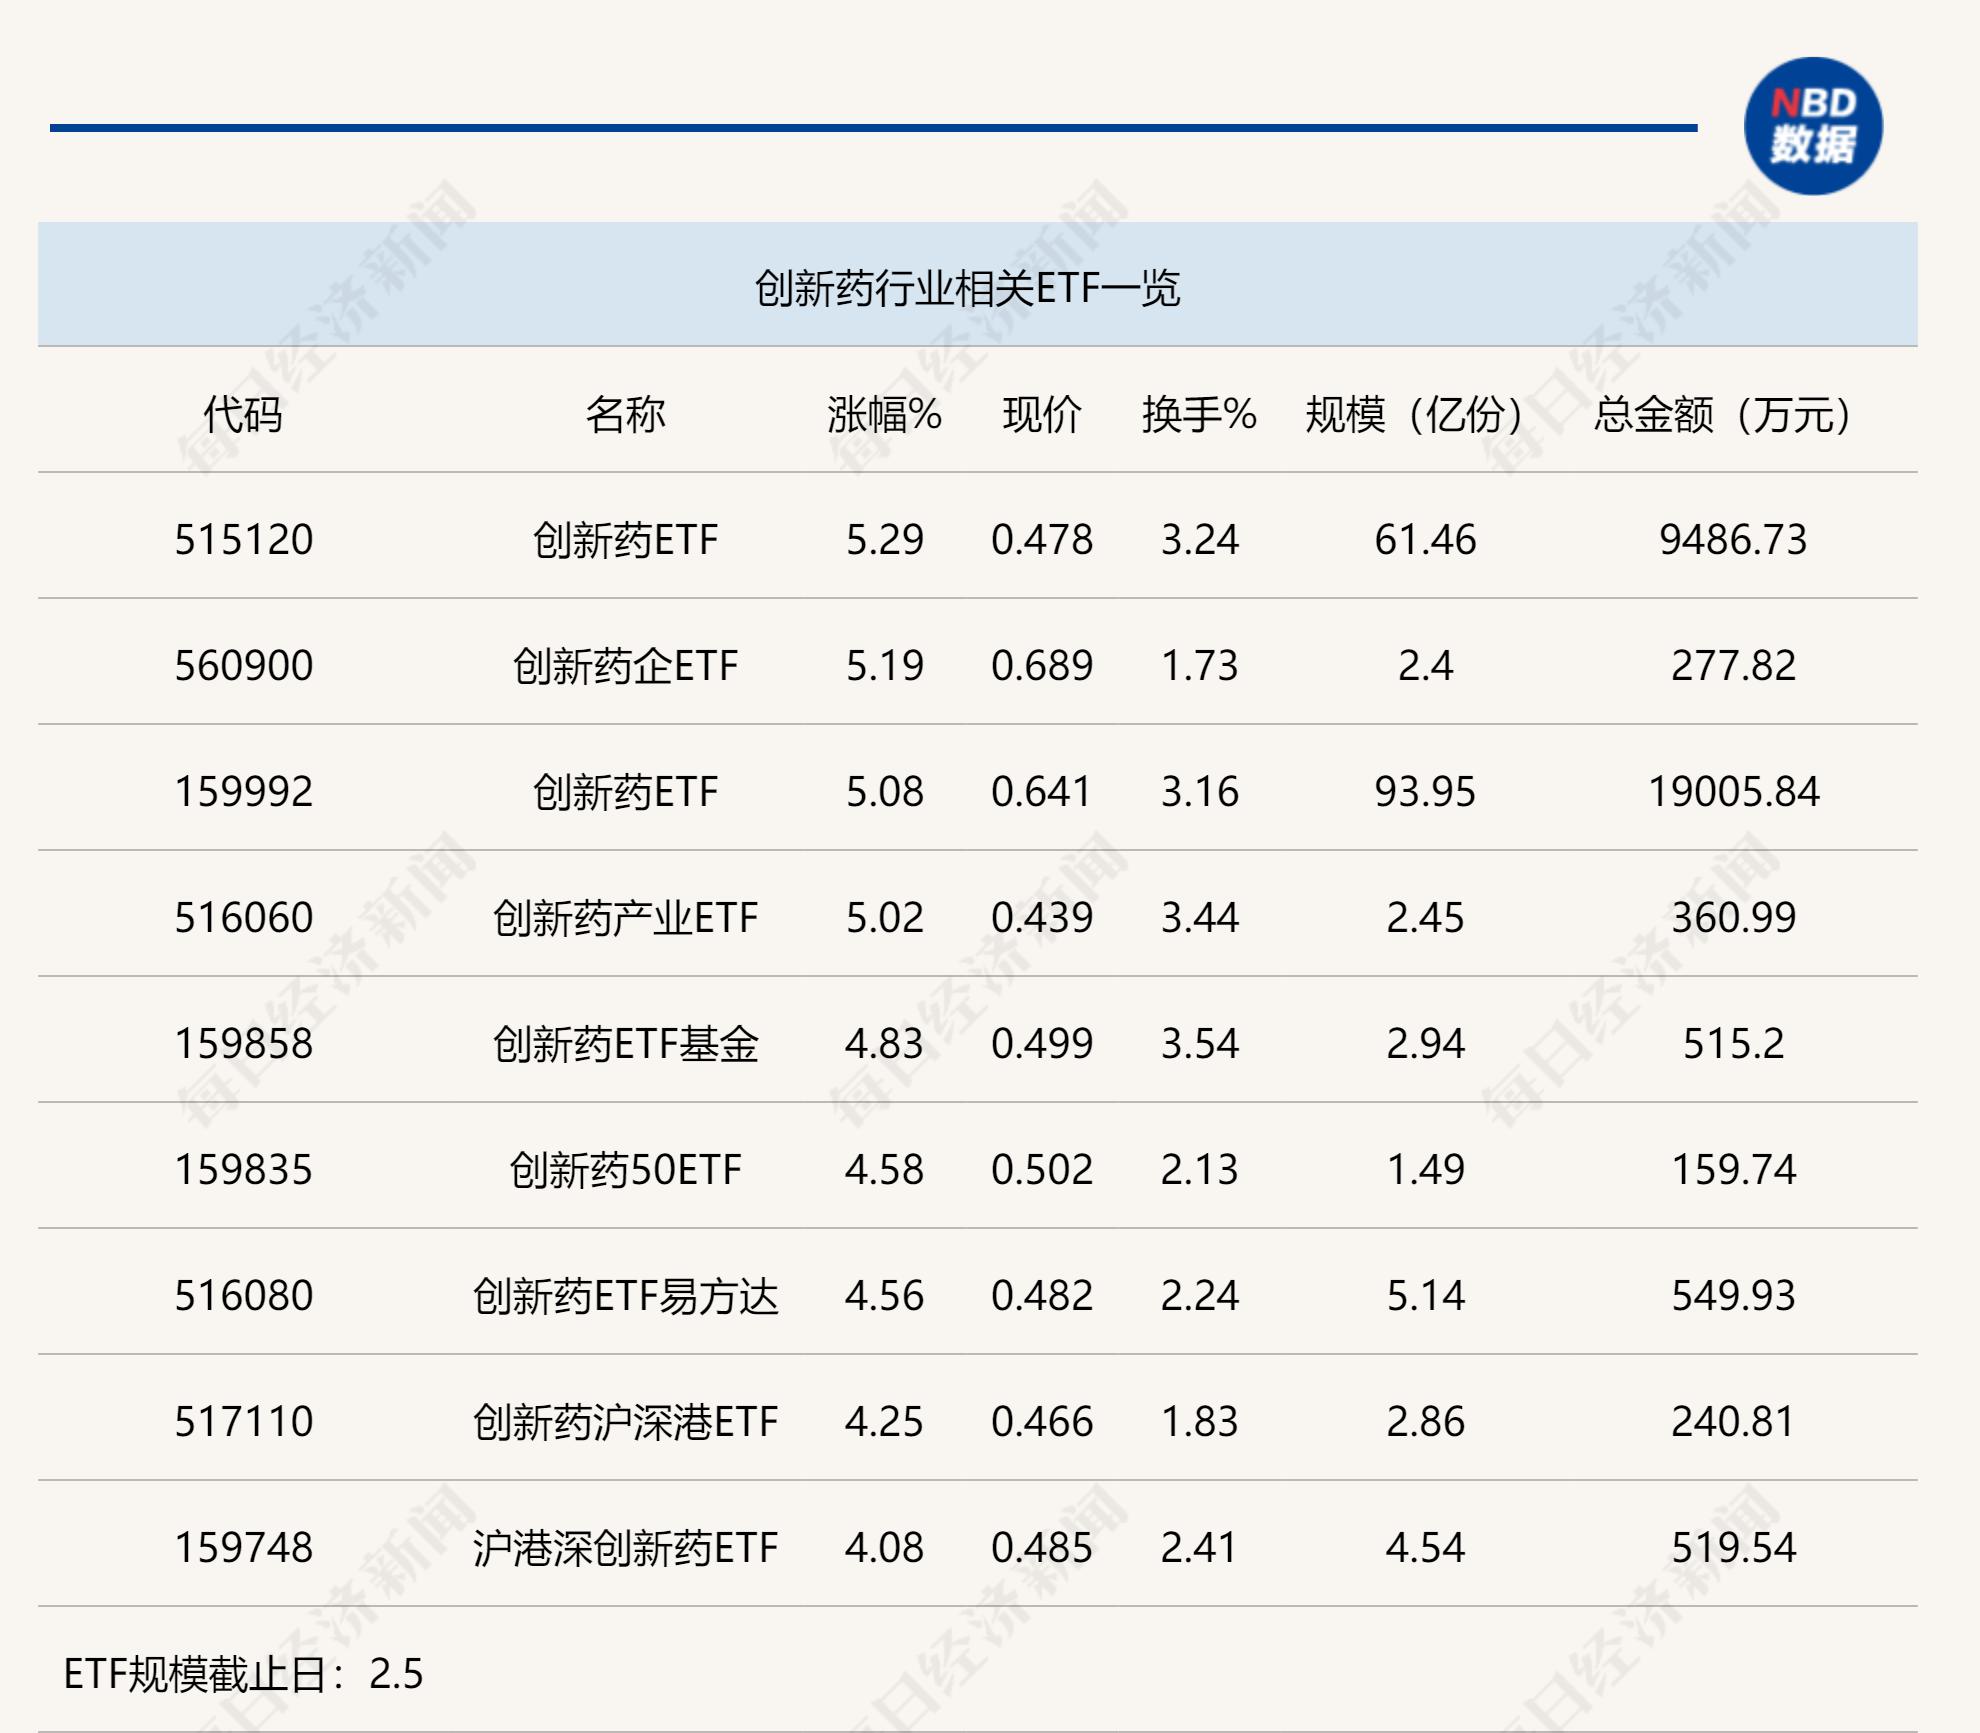Open the 创新药ETF易方达 entry
The image size is (1980, 1733).
[625, 1296]
